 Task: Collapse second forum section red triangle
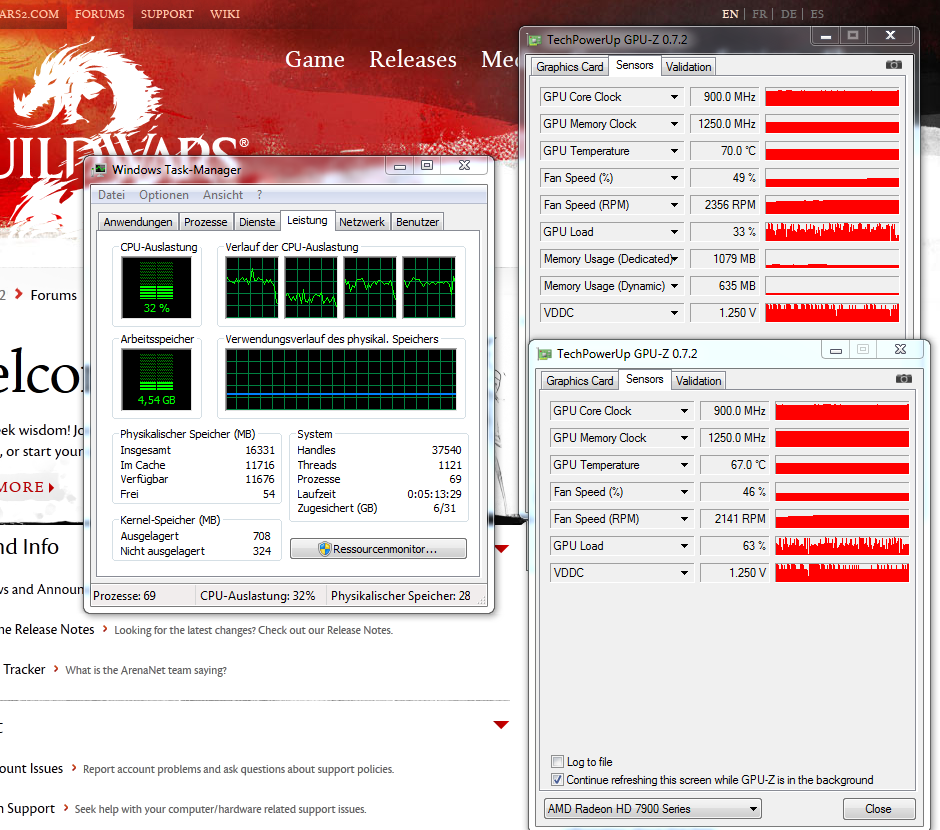coord(501,725)
